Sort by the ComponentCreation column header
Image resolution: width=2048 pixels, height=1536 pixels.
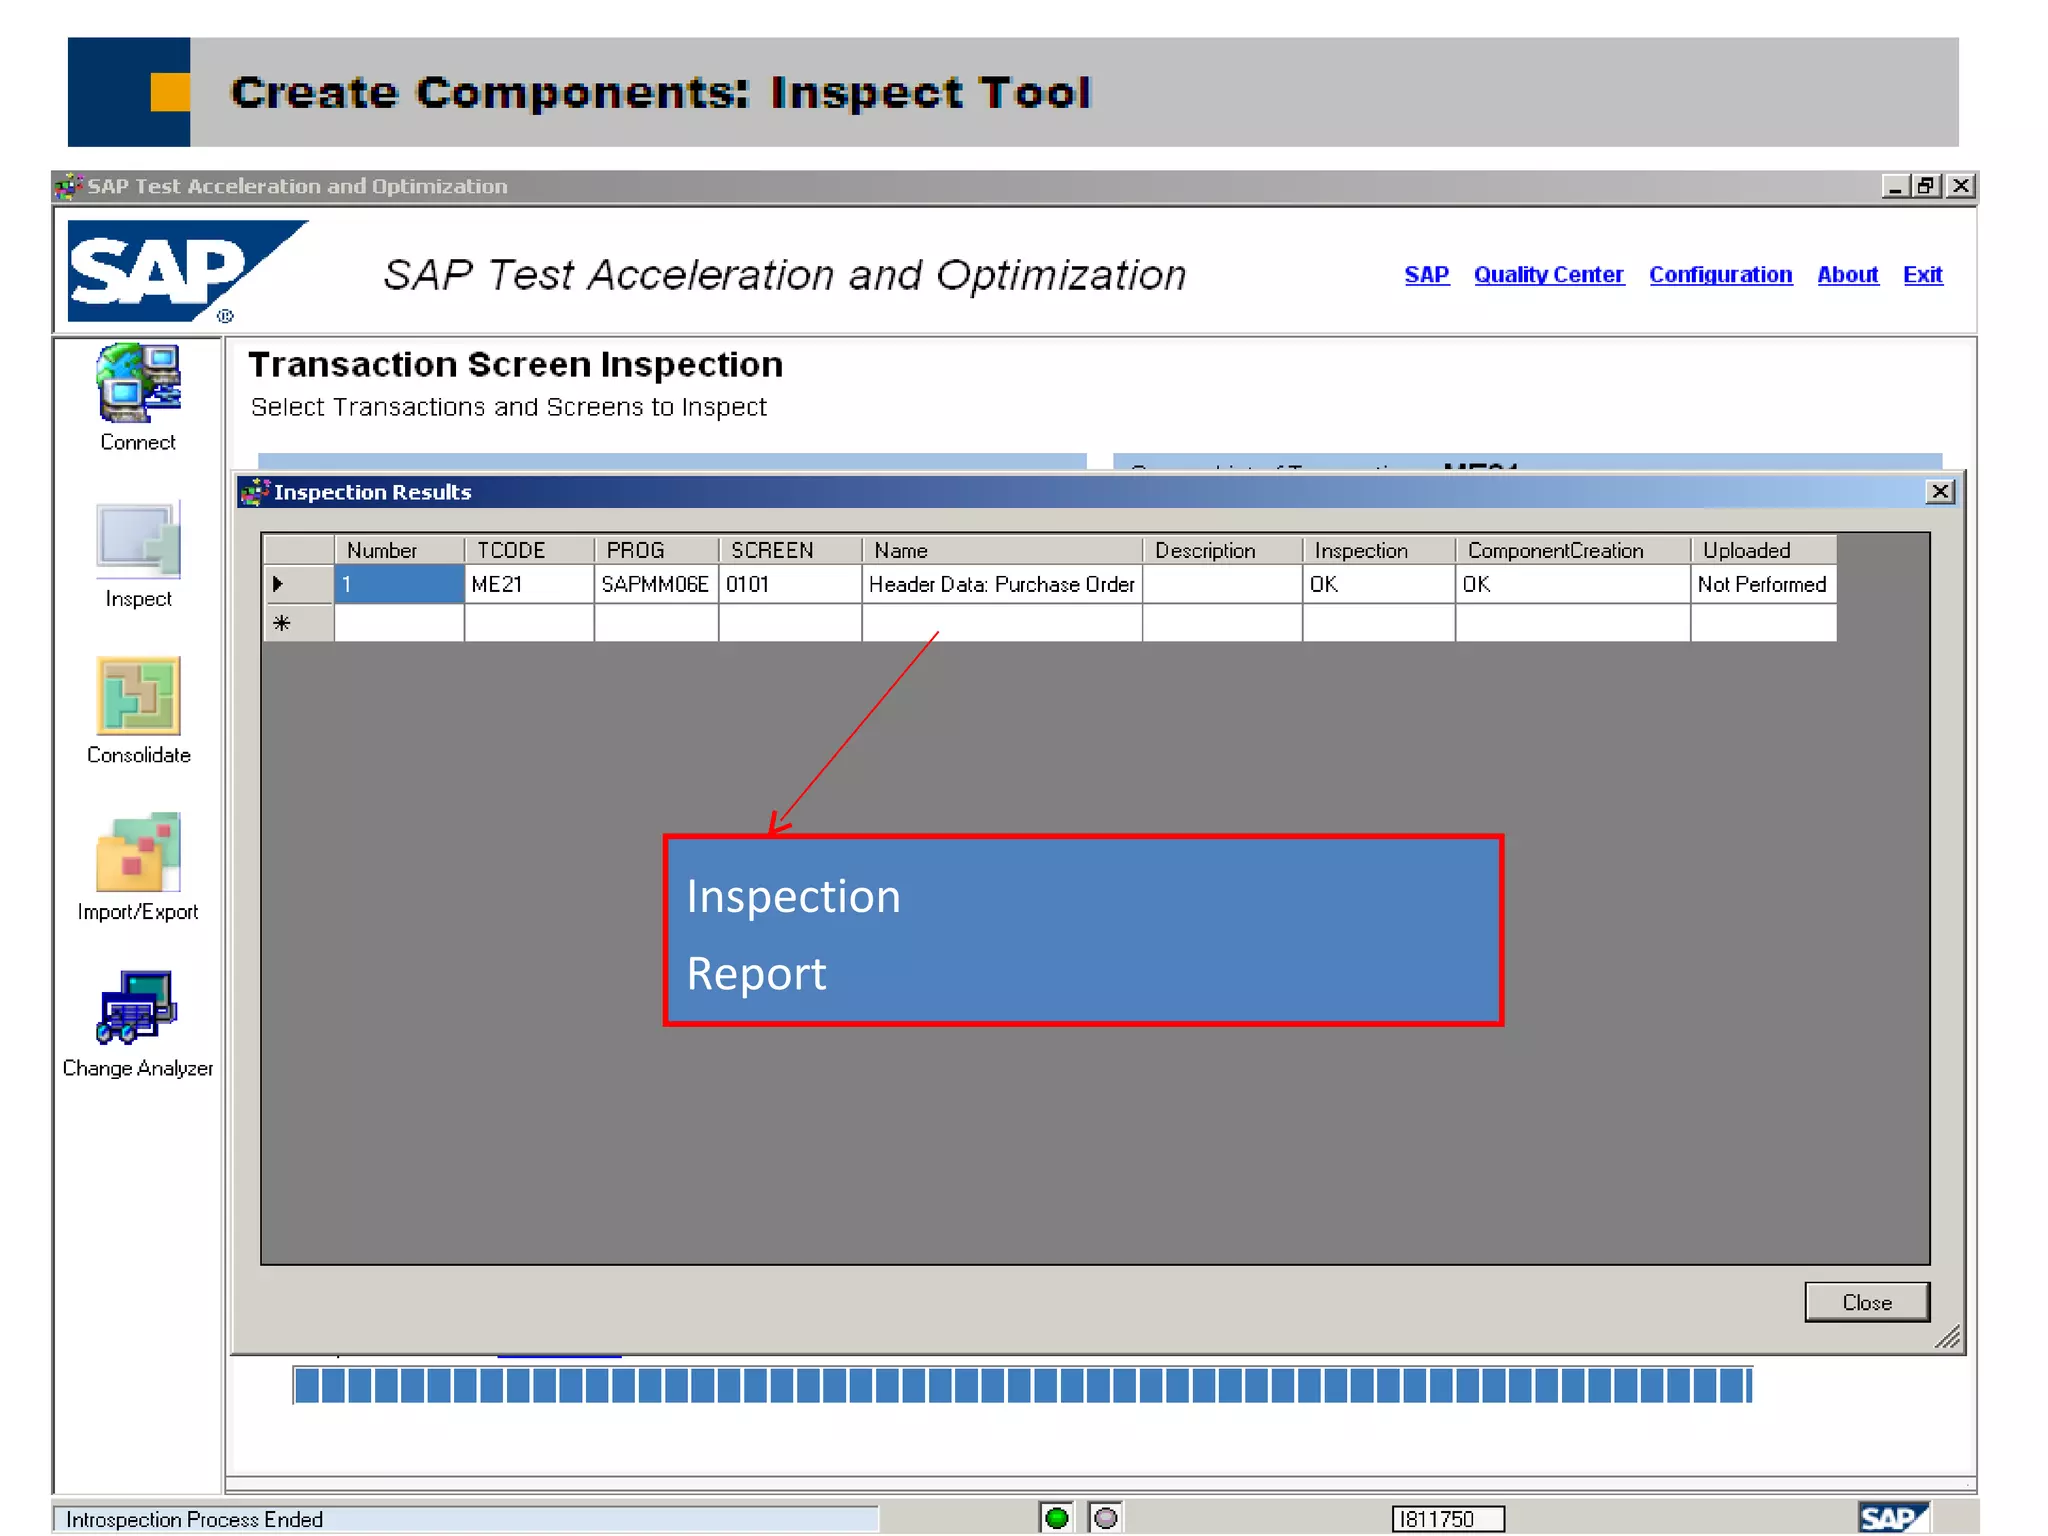[1572, 550]
